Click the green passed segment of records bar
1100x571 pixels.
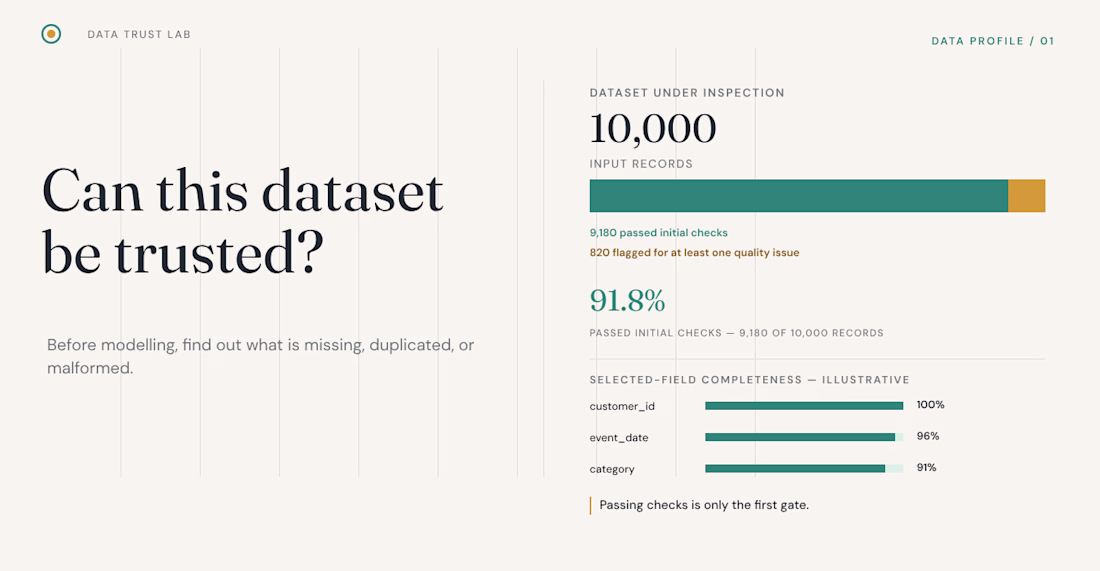[798, 196]
